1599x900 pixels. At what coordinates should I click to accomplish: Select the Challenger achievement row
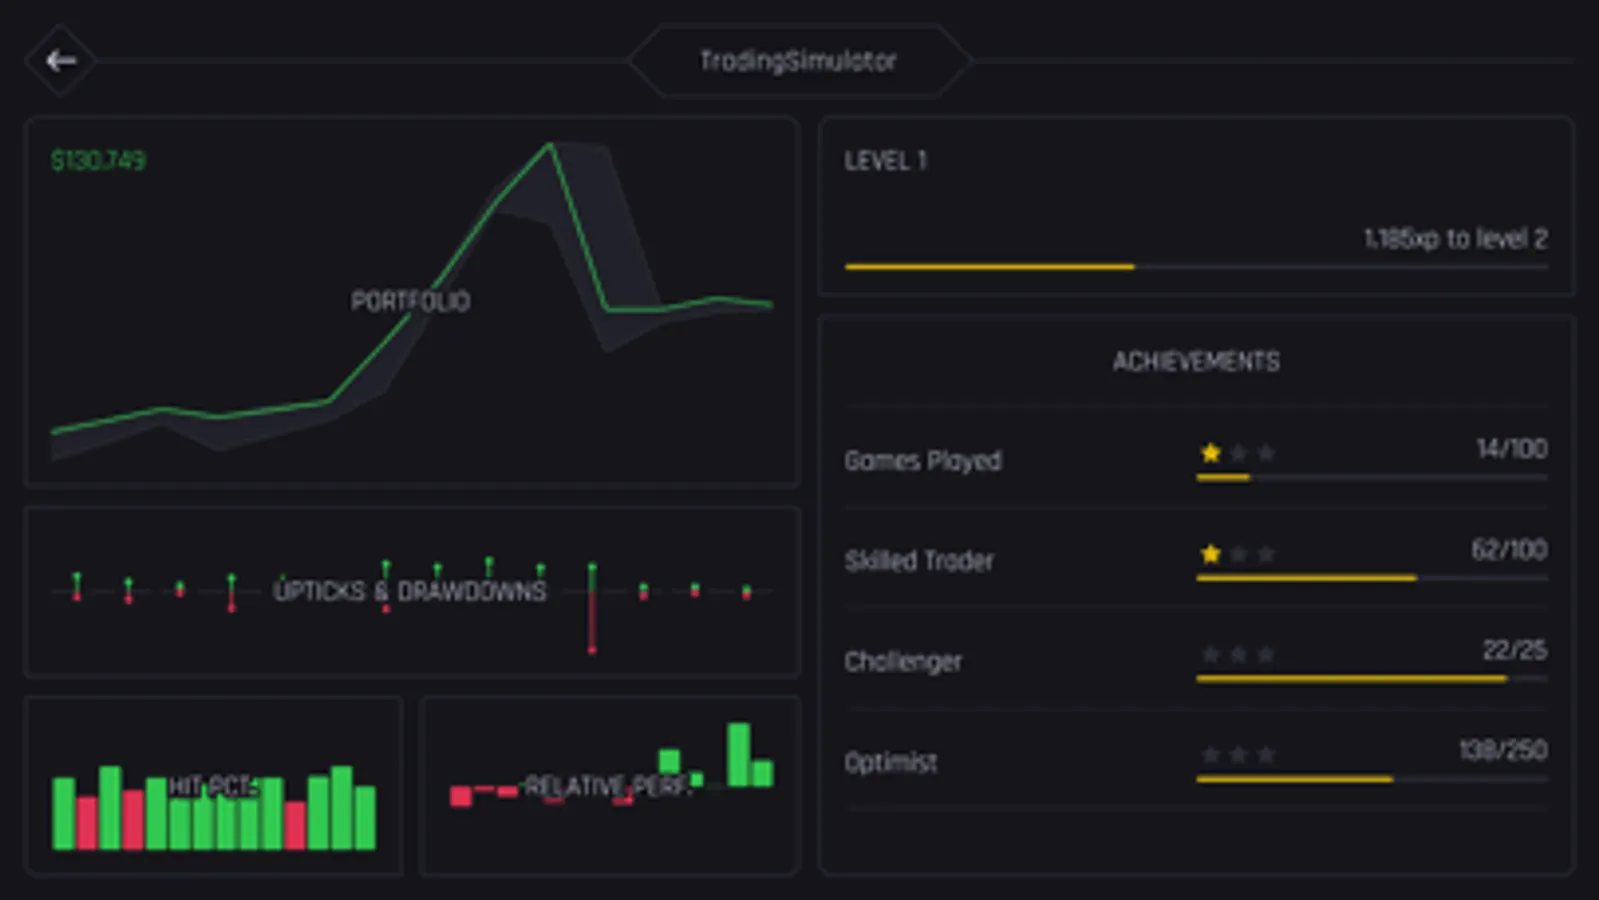pyautogui.click(x=1196, y=660)
